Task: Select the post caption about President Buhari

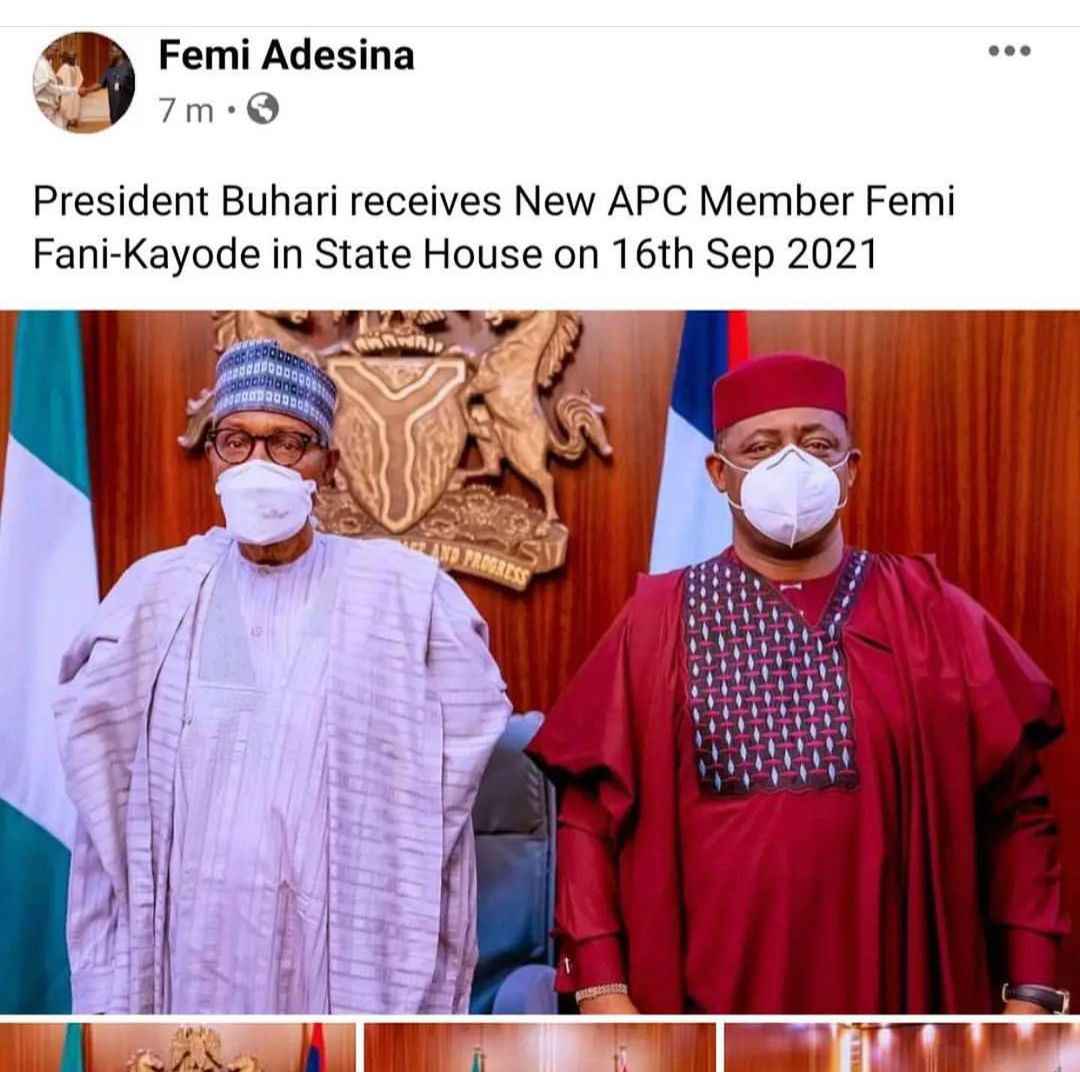Action: click(x=494, y=227)
